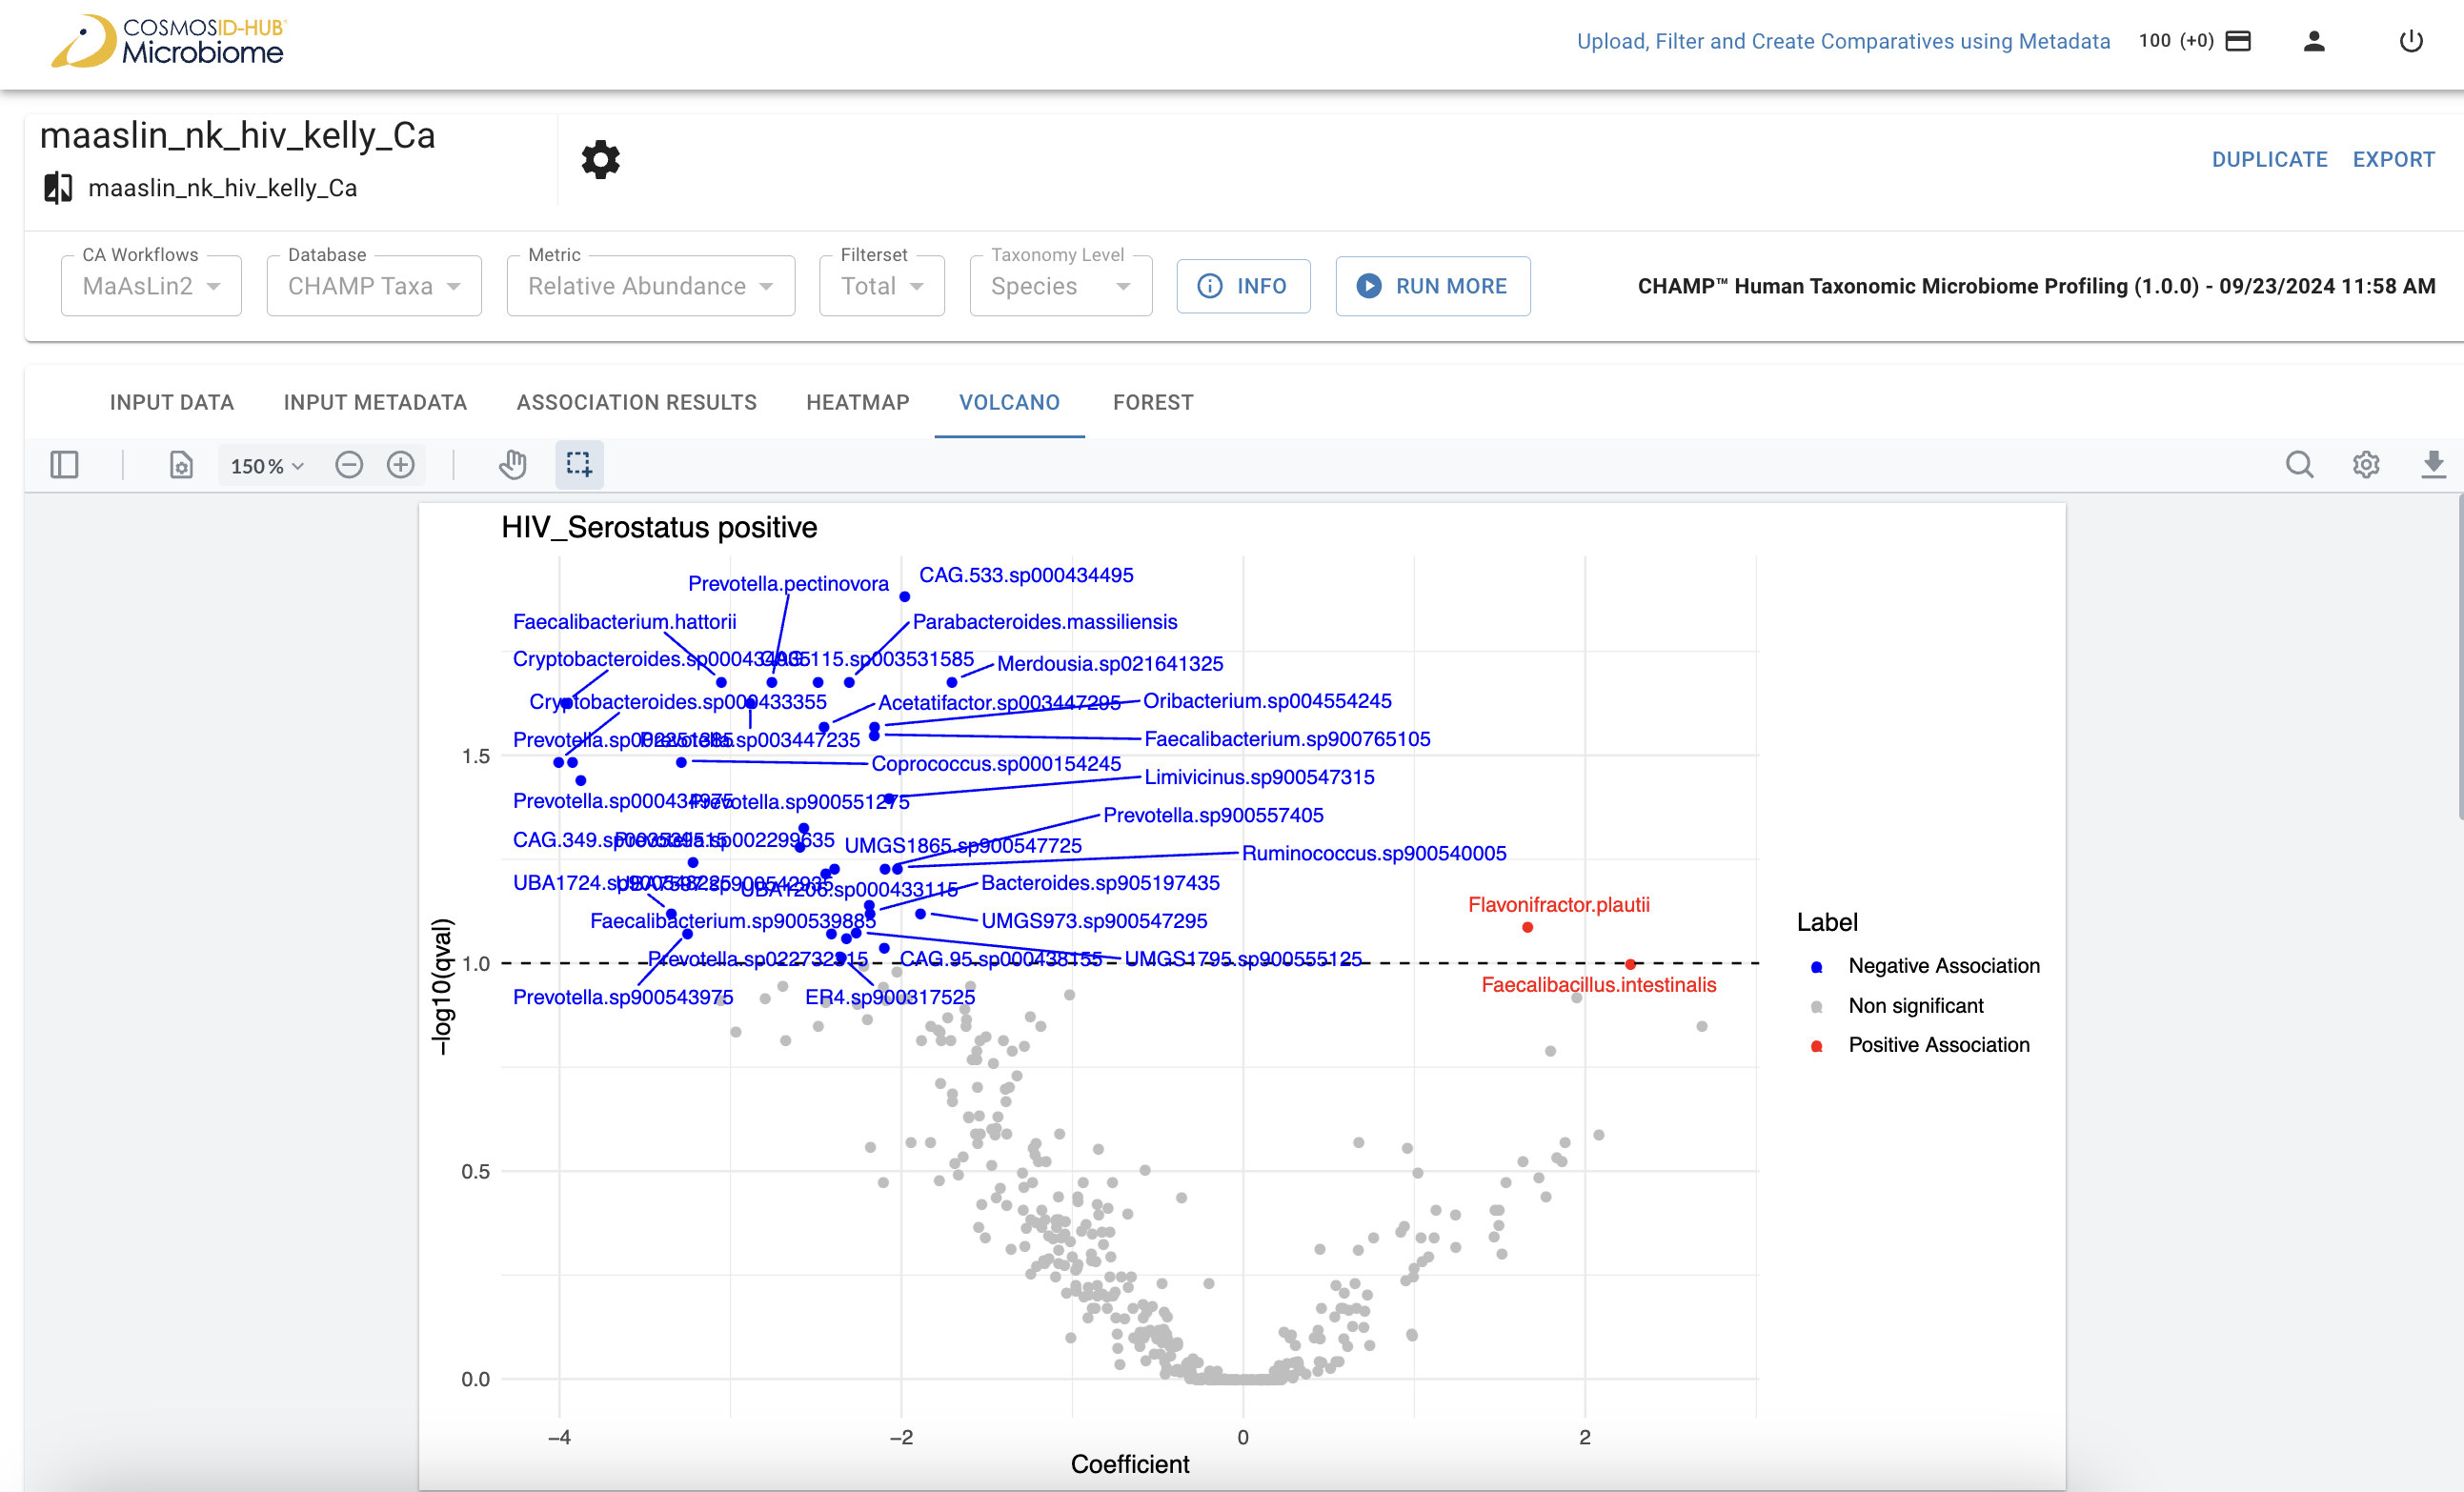Screen dimensions: 2464x1492
Task: Click the user account profile icon
Action: (x=2313, y=41)
